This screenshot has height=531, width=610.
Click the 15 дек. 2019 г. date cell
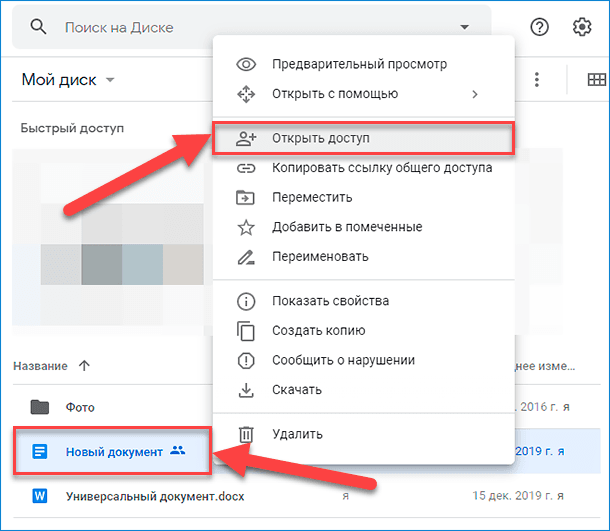(x=518, y=496)
